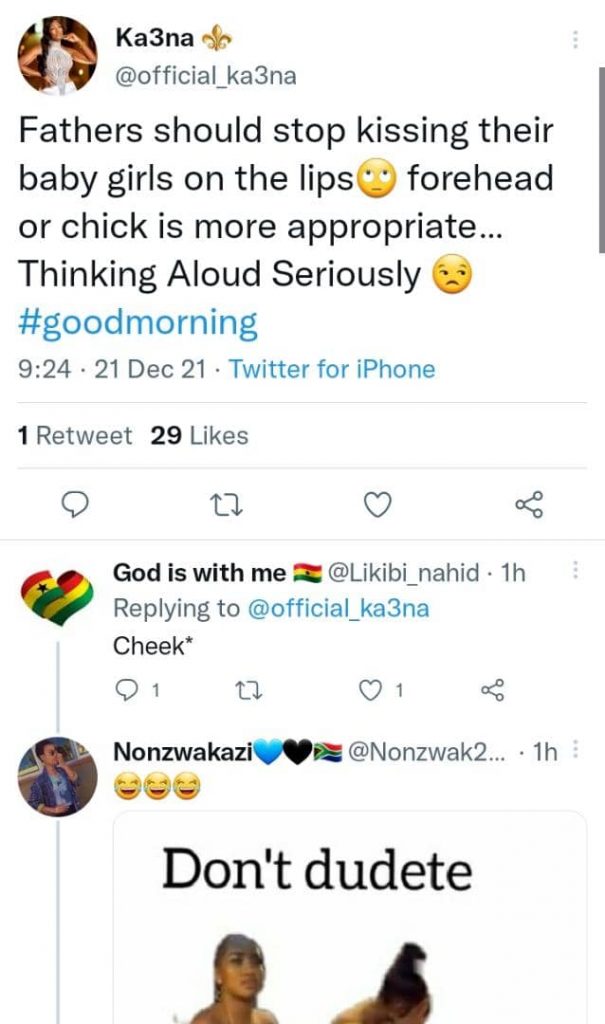View the 29 Likes list
Screen dimensions: 605x1024
coord(199,436)
